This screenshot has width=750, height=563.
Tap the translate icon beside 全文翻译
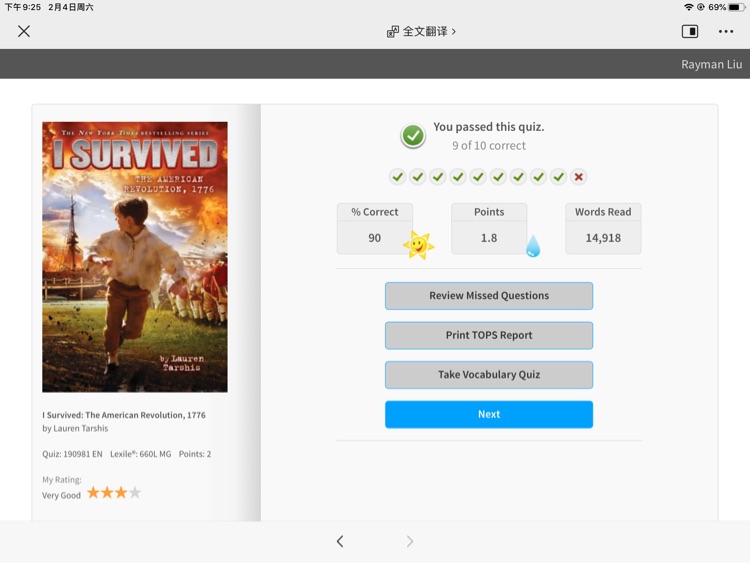(393, 32)
